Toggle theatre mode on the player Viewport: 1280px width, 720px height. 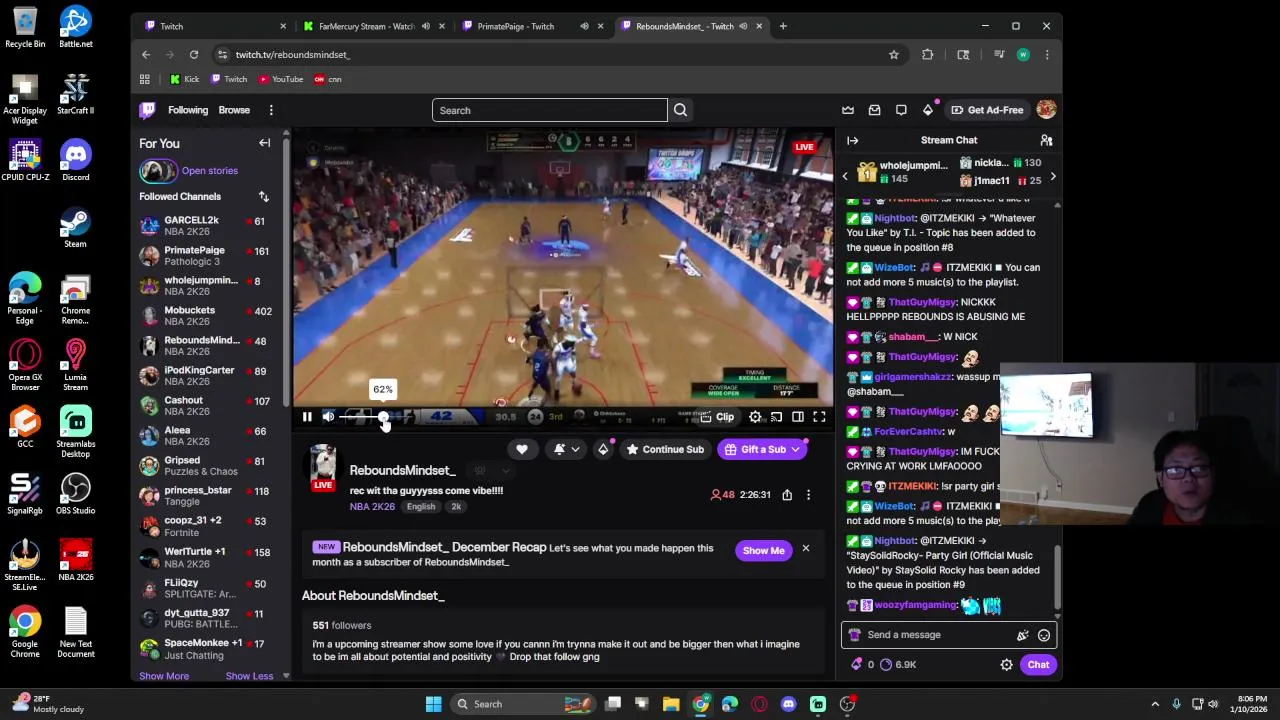(x=797, y=417)
